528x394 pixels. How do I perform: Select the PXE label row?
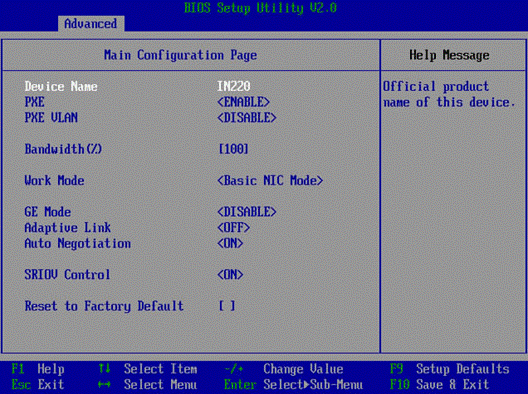[35, 102]
